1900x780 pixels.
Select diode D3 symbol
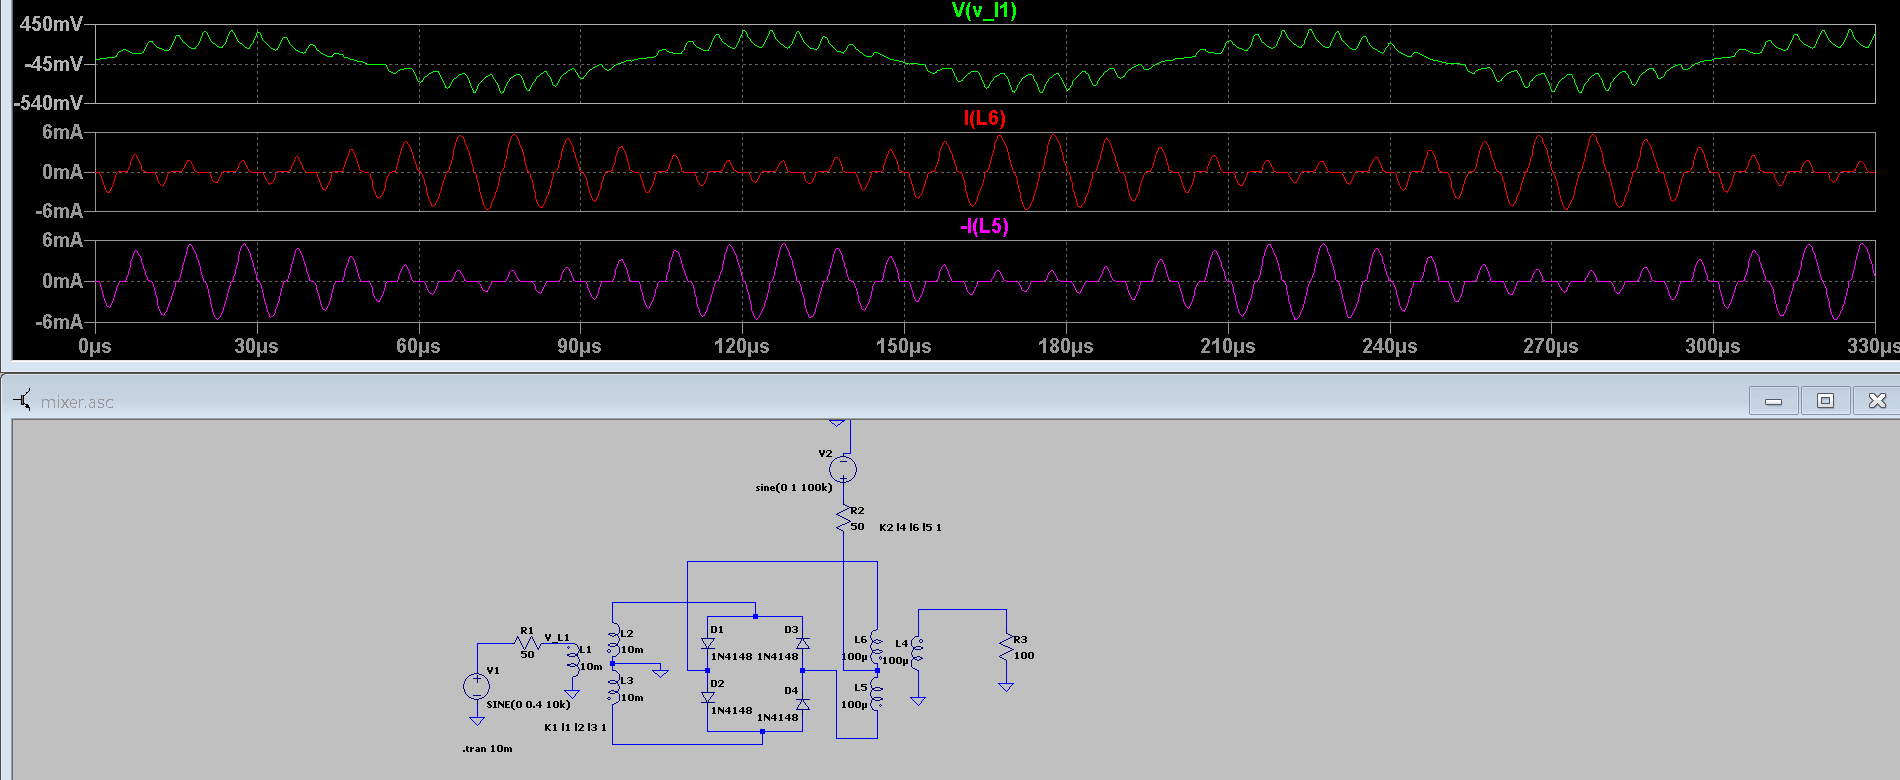click(x=802, y=644)
